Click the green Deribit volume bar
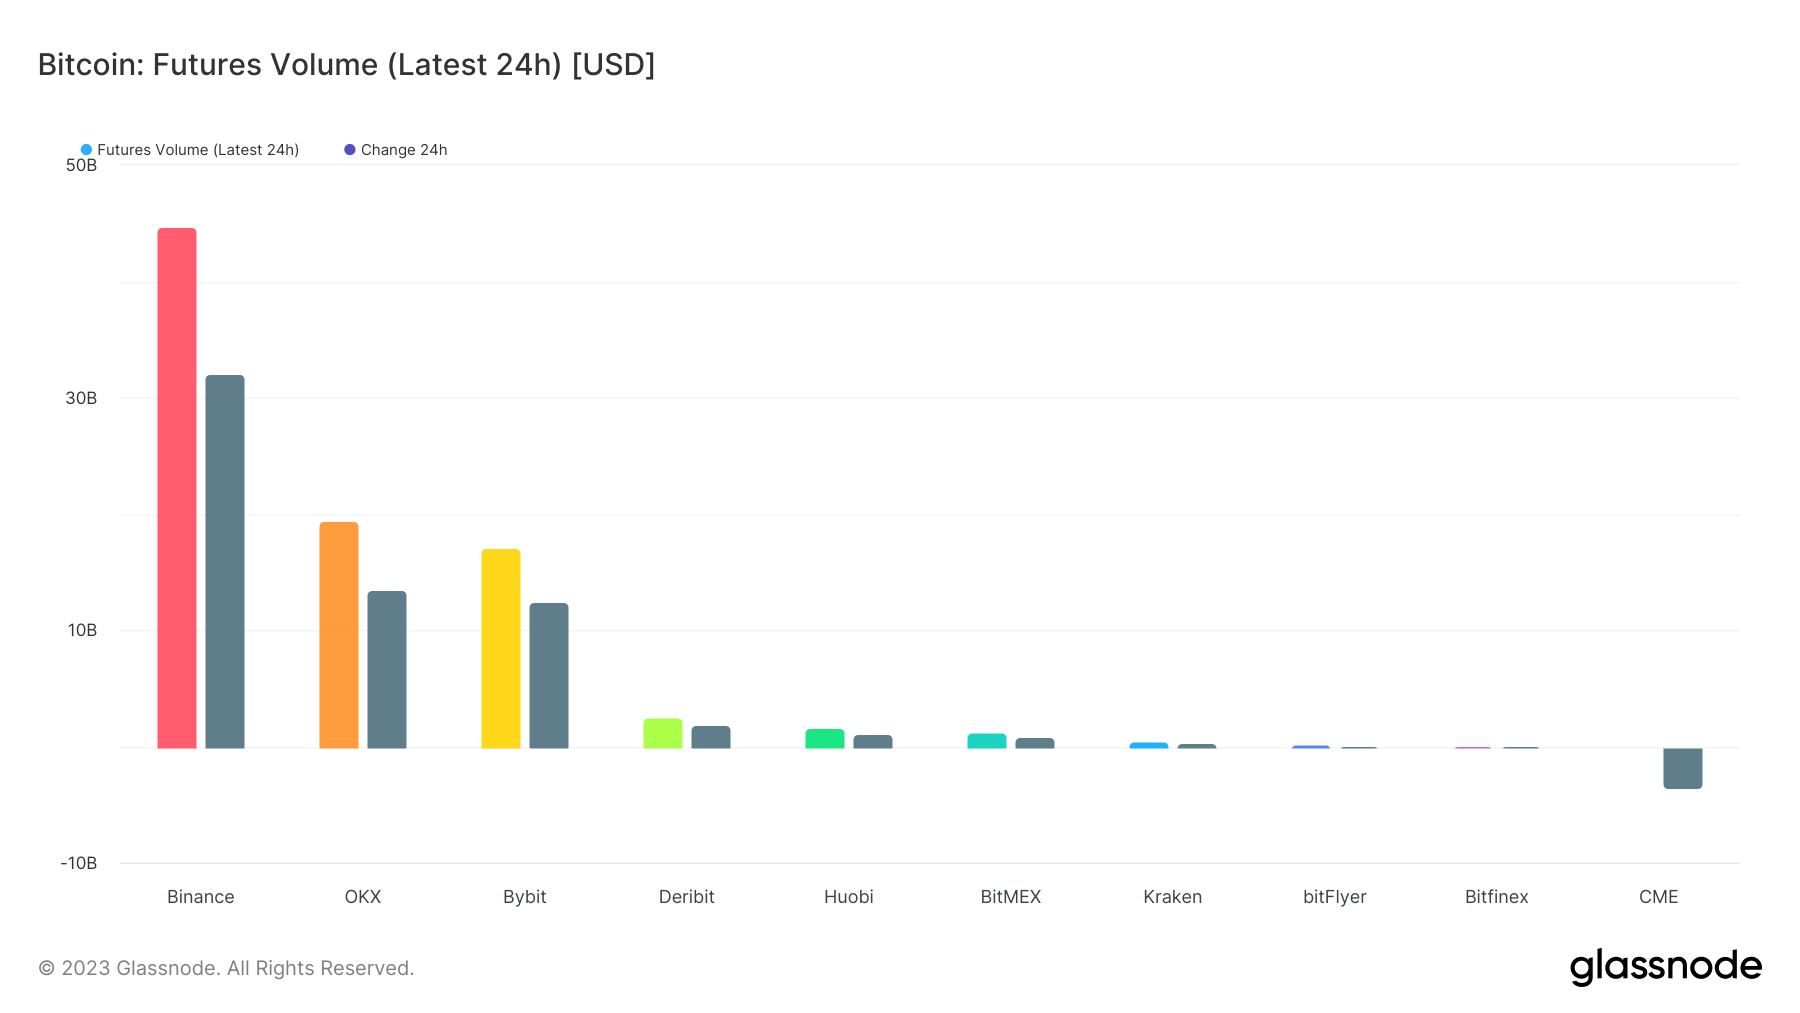Image resolution: width=1800 pixels, height=1013 pixels. tap(663, 732)
